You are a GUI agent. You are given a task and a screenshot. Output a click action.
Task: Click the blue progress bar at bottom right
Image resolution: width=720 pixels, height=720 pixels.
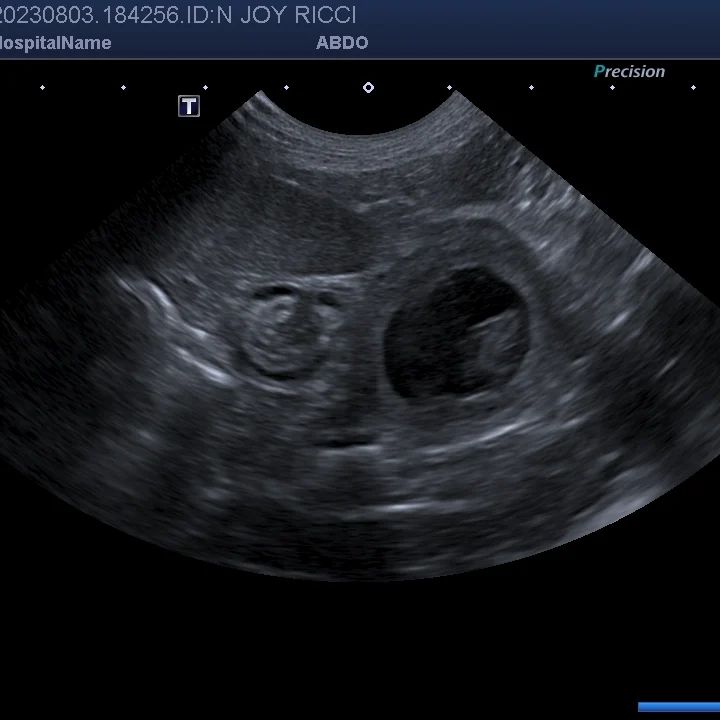(x=678, y=707)
